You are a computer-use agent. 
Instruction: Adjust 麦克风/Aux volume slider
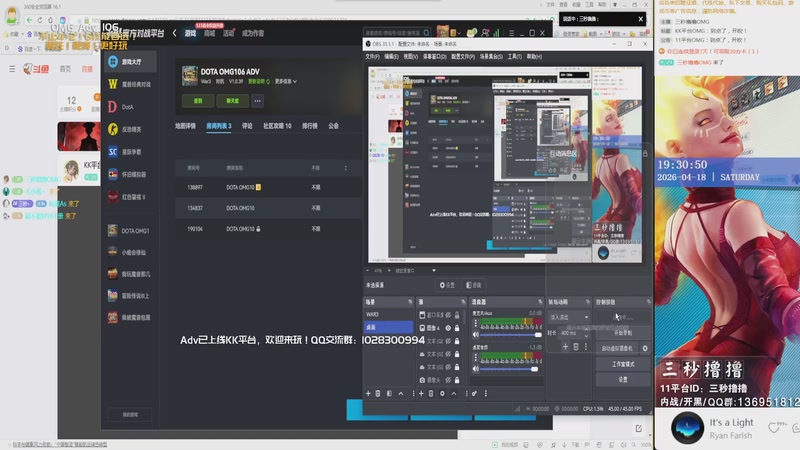(511, 335)
